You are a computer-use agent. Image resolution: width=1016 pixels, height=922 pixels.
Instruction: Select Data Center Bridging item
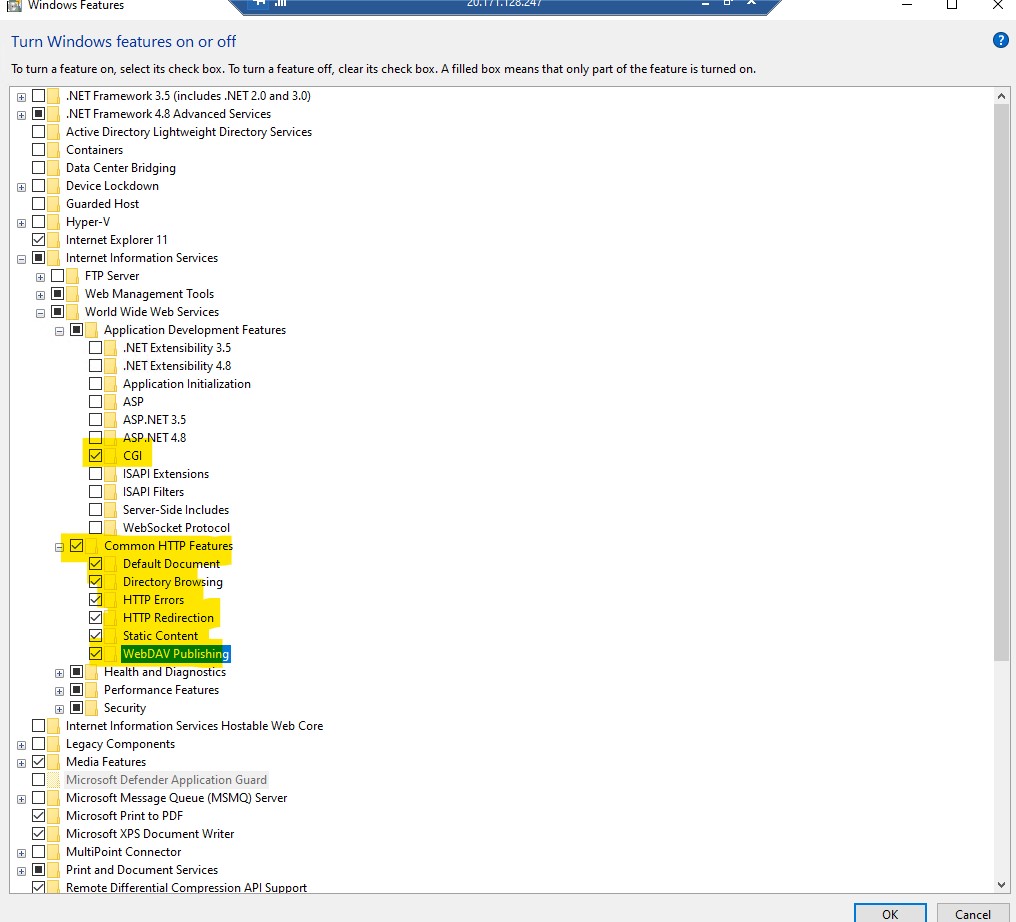tap(121, 168)
